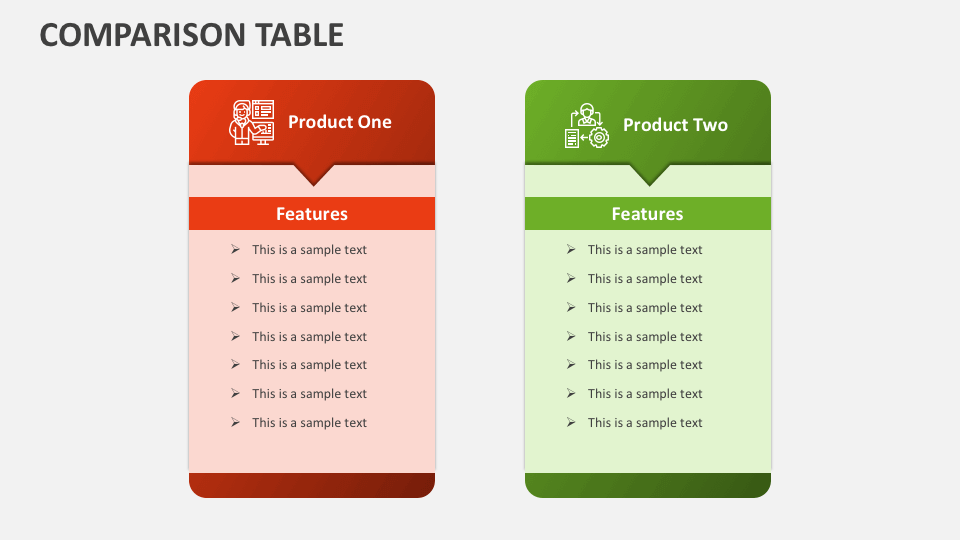Select the fourth arrow bullet in green column

(571, 336)
